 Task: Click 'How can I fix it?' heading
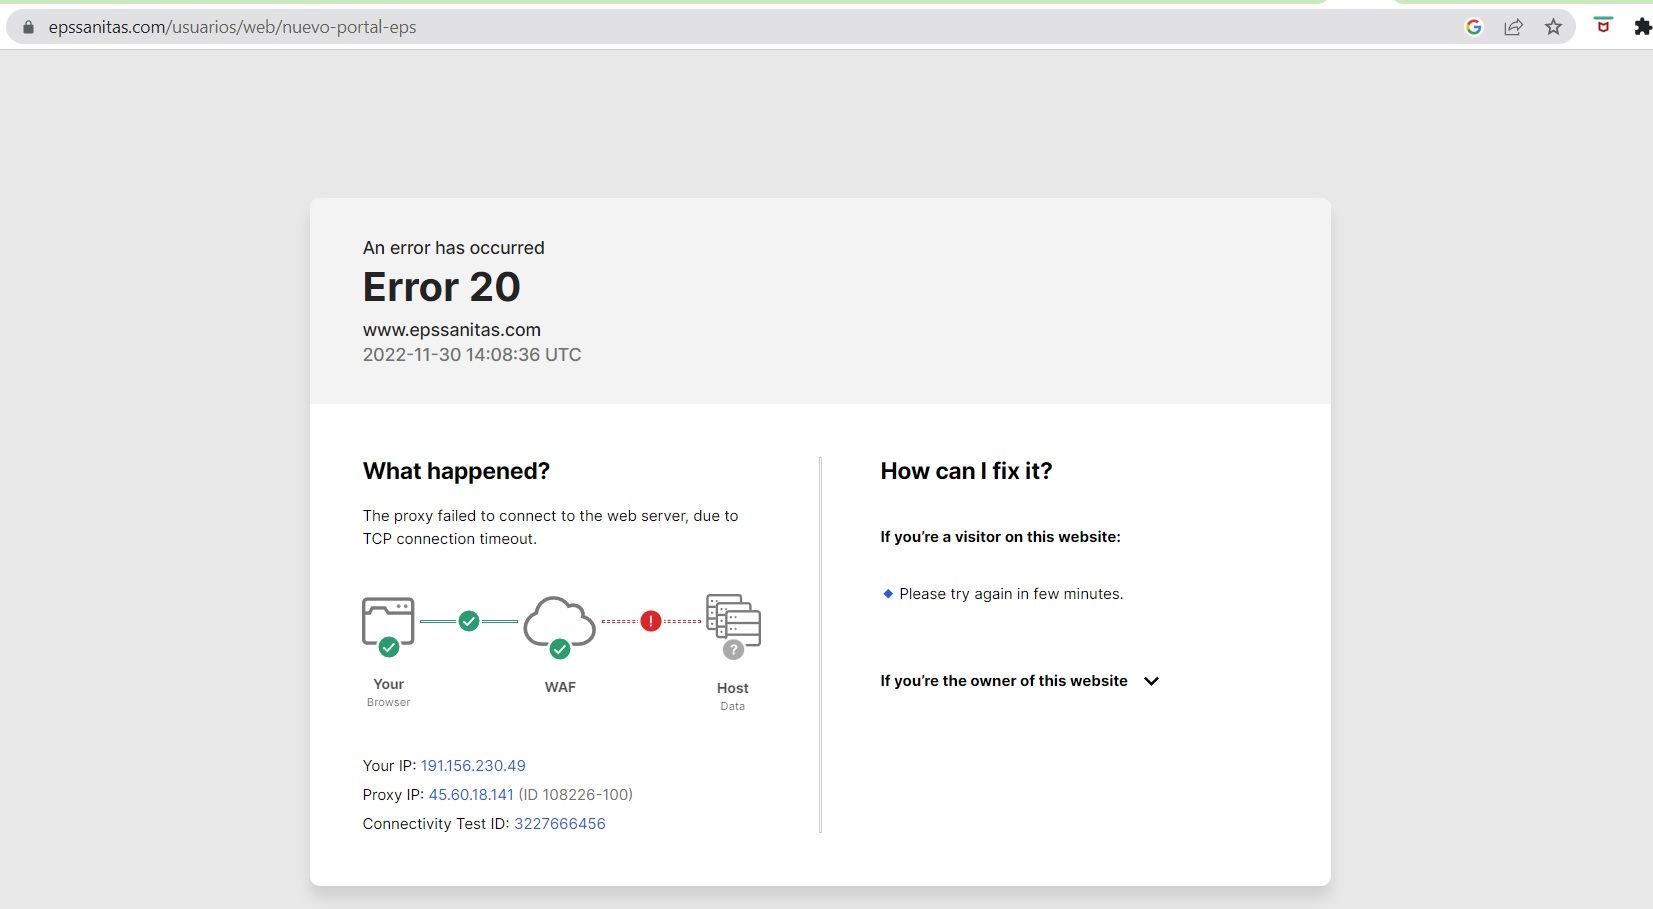pos(966,471)
